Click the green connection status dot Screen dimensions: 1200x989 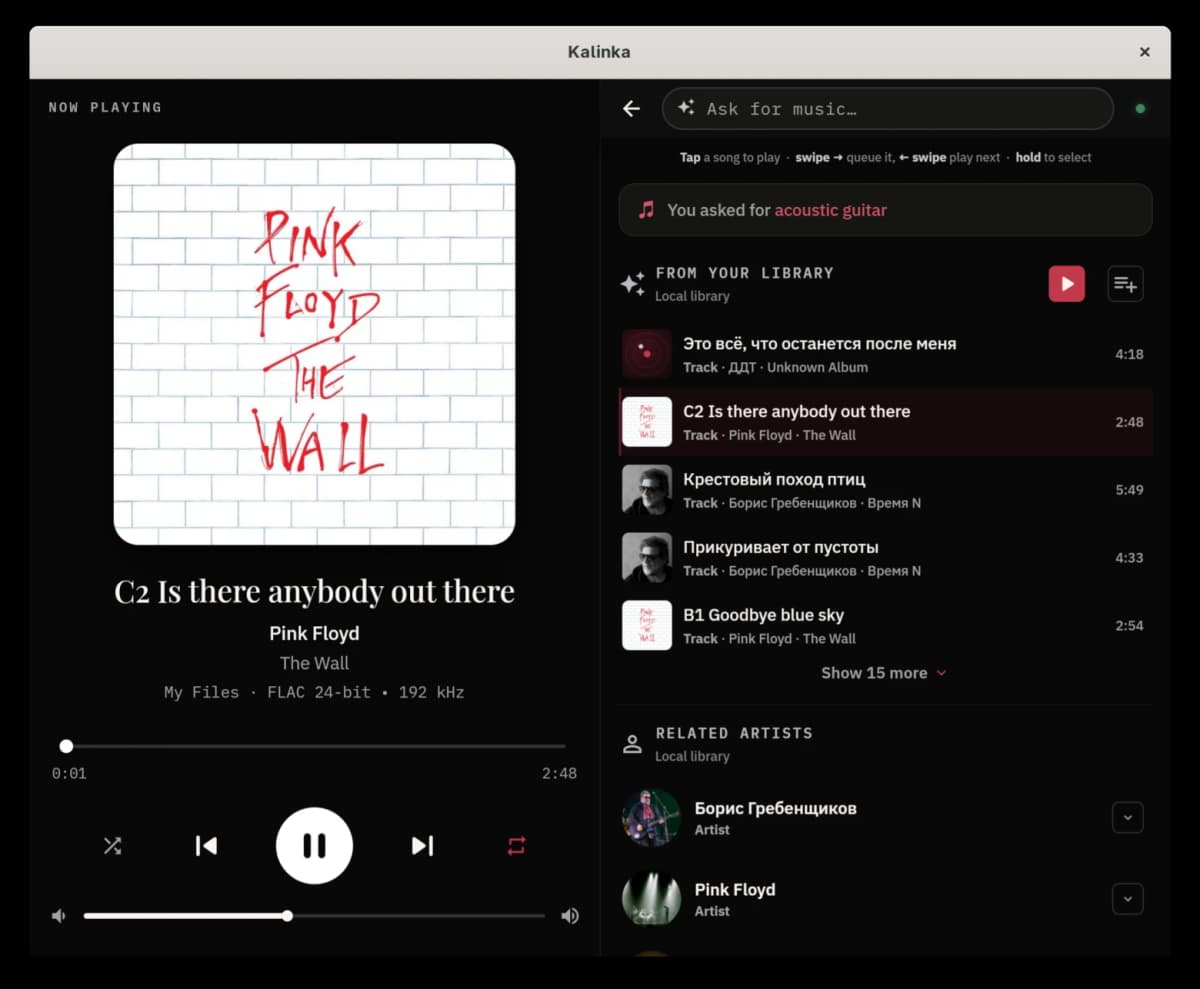(1140, 108)
